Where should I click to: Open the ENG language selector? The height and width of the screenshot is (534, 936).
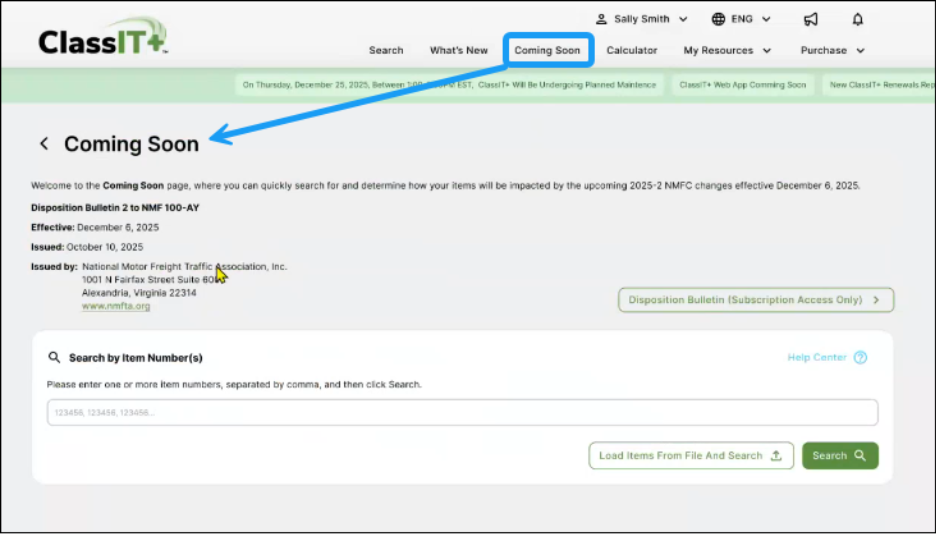pos(741,19)
